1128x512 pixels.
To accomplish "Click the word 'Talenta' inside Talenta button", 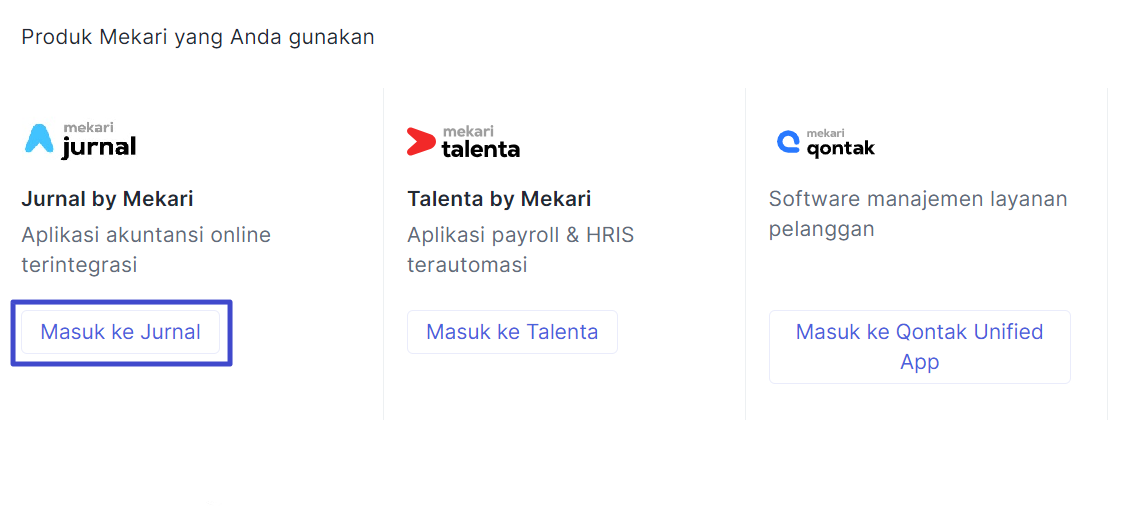I will tap(563, 332).
